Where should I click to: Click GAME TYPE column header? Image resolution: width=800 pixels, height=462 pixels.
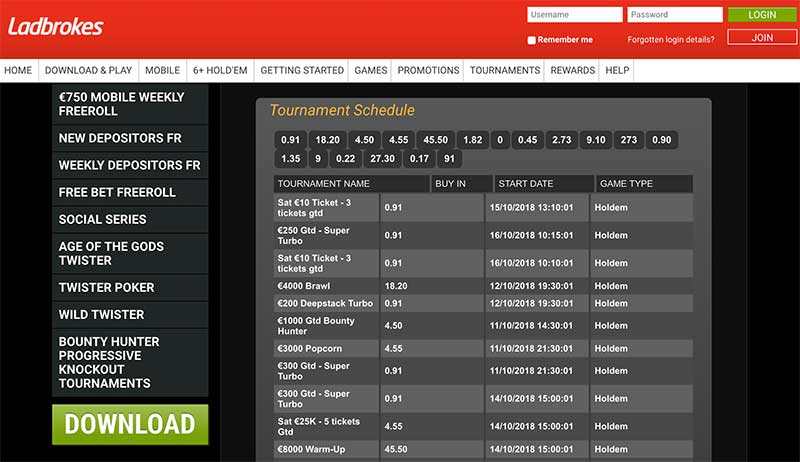pyautogui.click(x=644, y=184)
